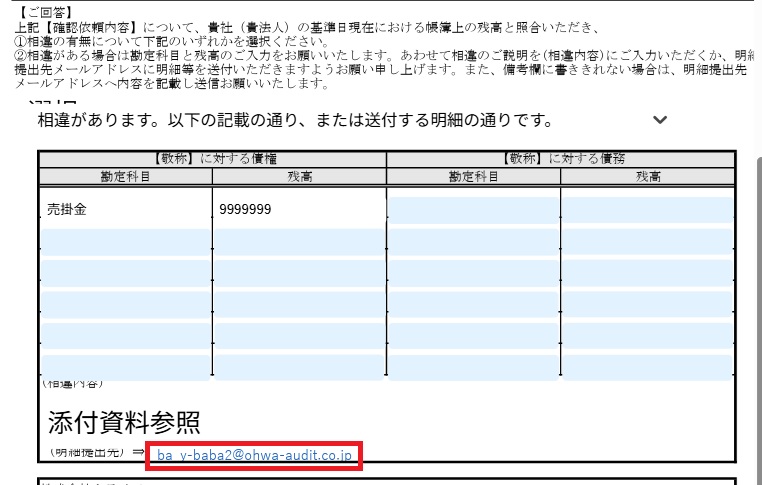Viewport: 762px width, 485px height.
Task: Select fourth-row 残高 field under 債権
Action: pos(298,305)
